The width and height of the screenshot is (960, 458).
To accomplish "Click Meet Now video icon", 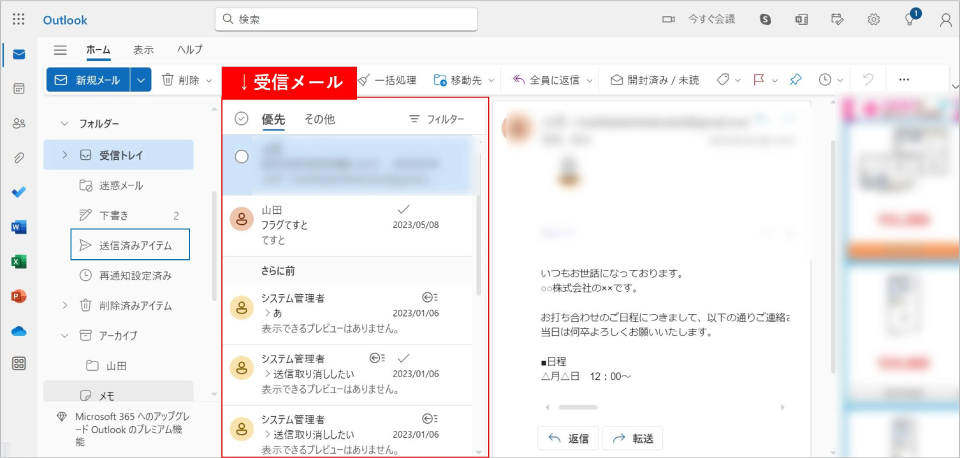I will [x=668, y=20].
